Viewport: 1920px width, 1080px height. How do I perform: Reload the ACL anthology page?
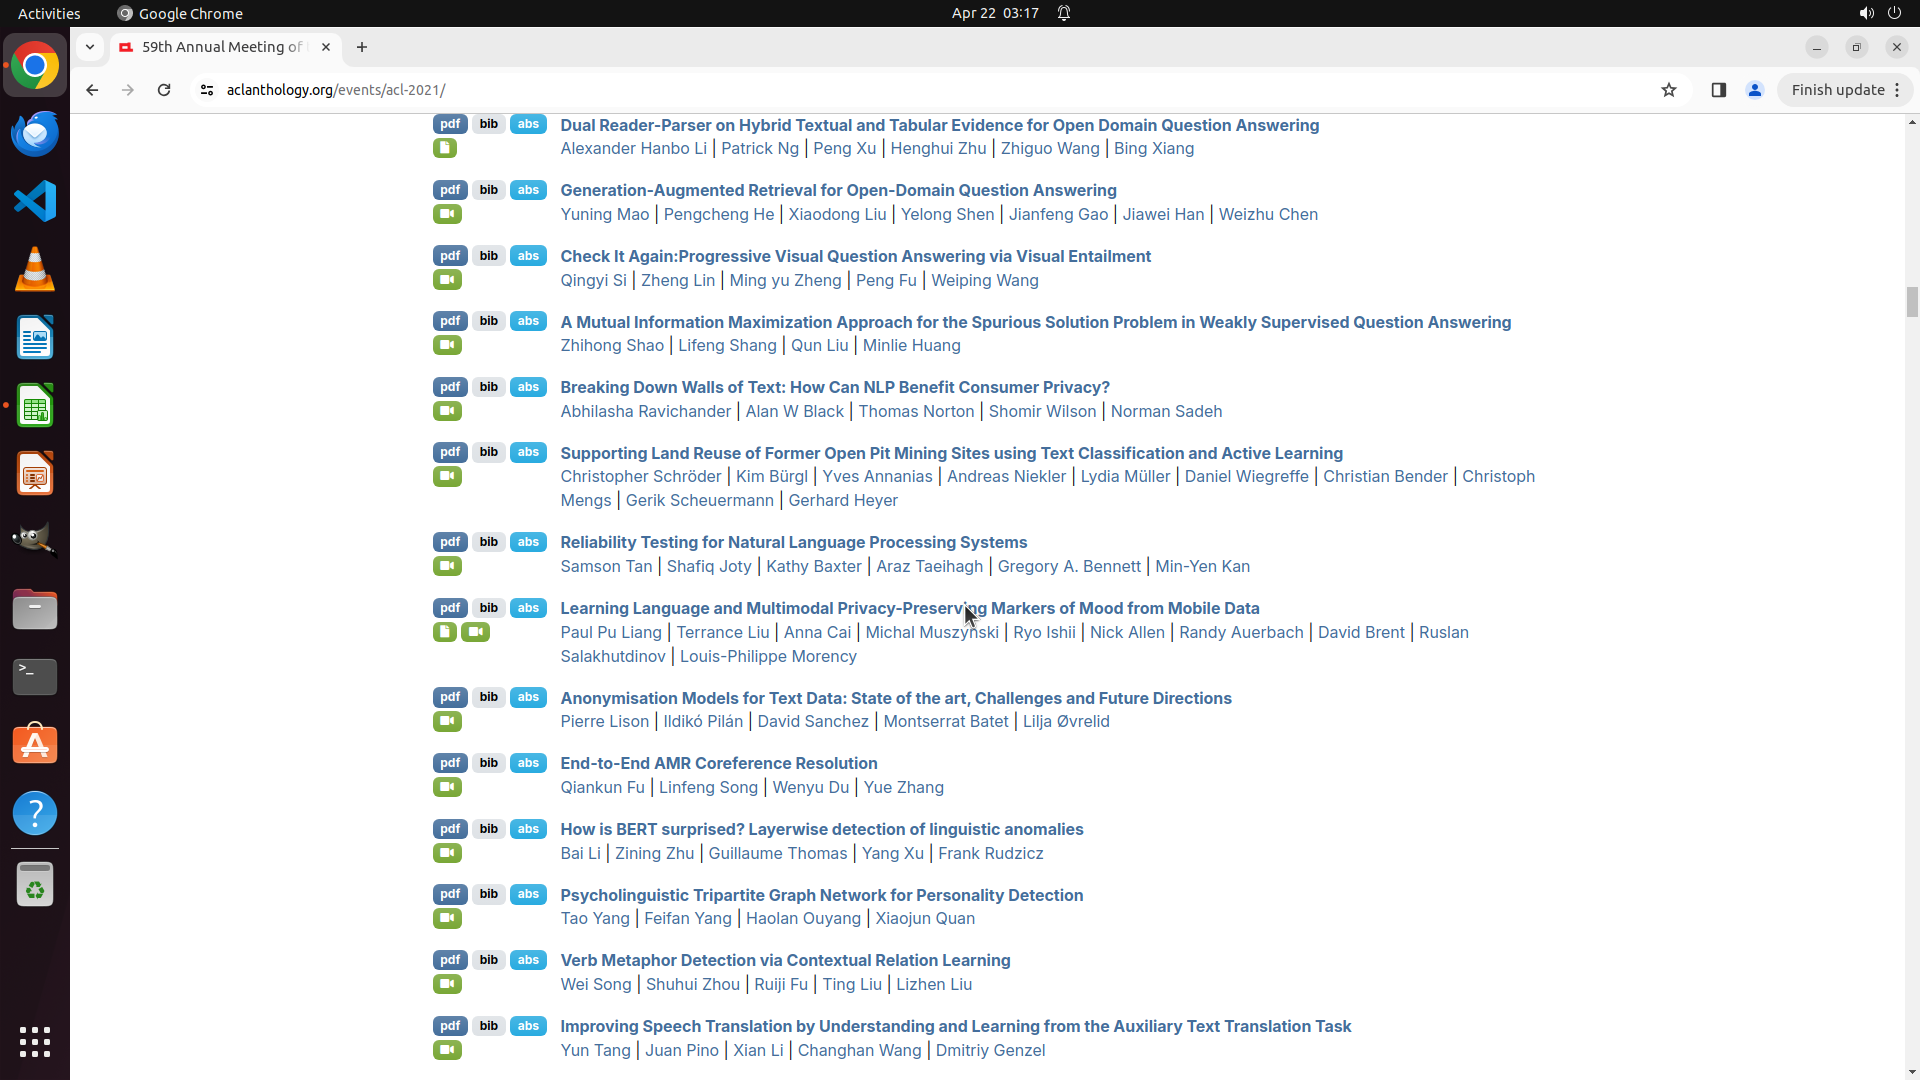164,90
